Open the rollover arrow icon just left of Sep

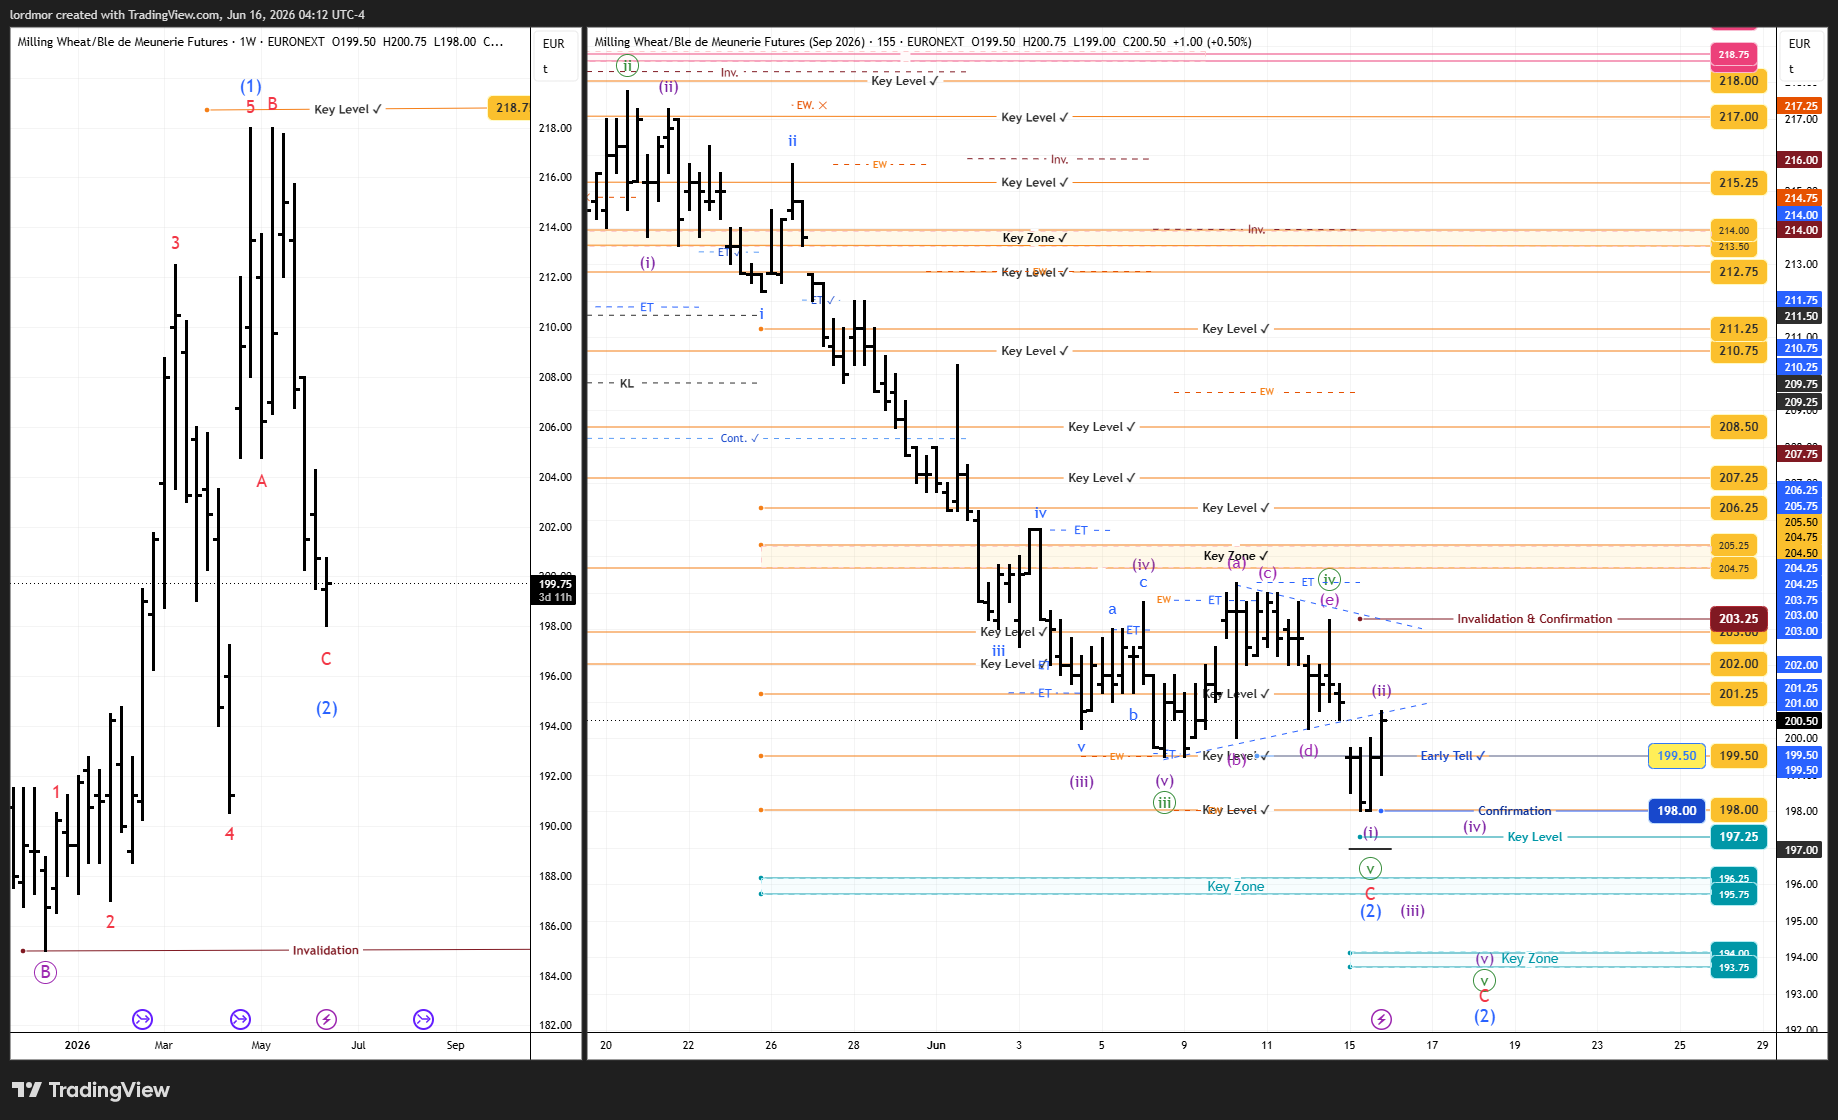423,1019
